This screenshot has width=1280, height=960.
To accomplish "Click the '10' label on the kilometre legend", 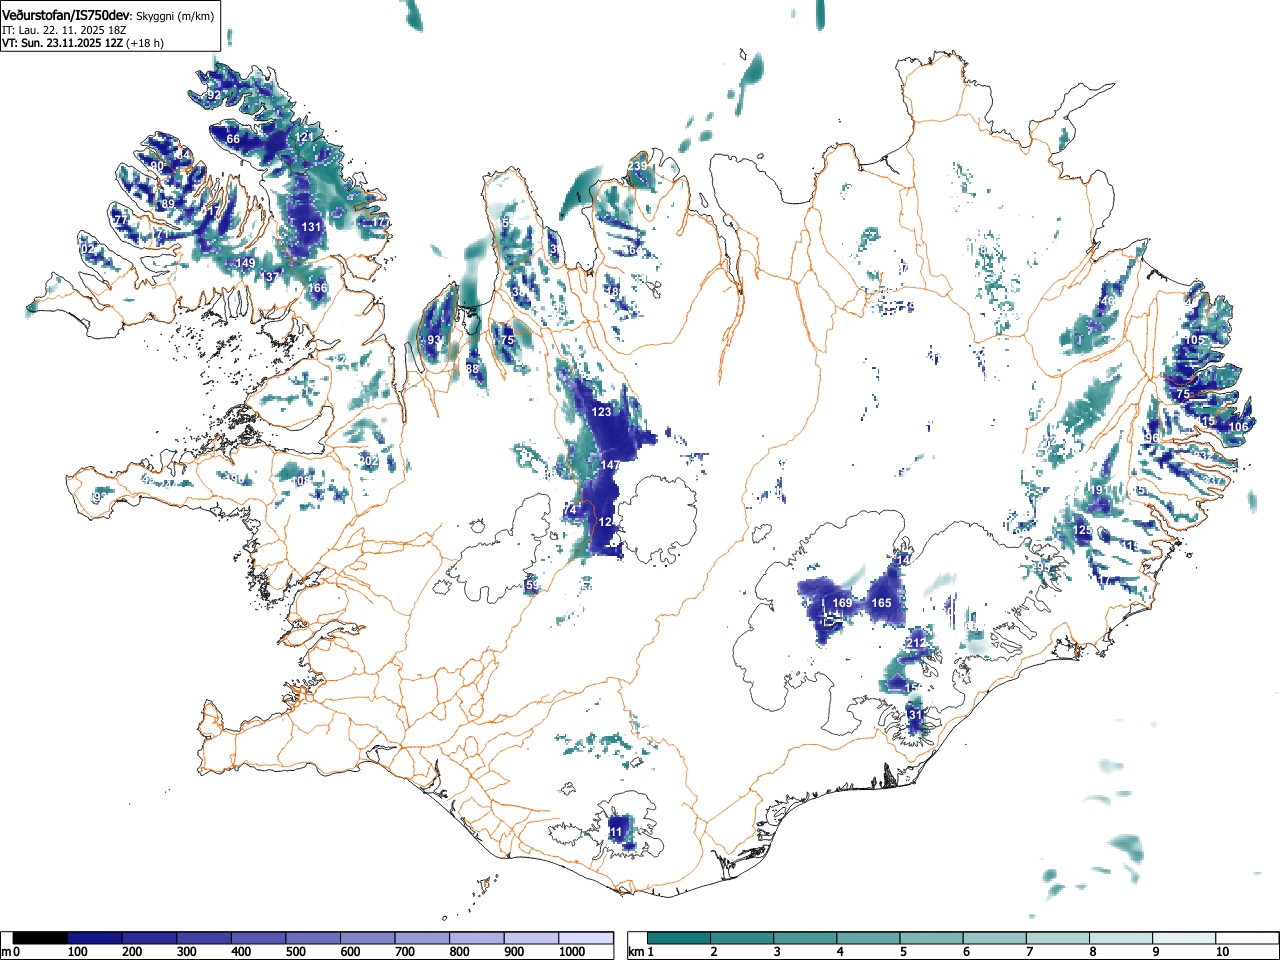I will pos(1222,952).
